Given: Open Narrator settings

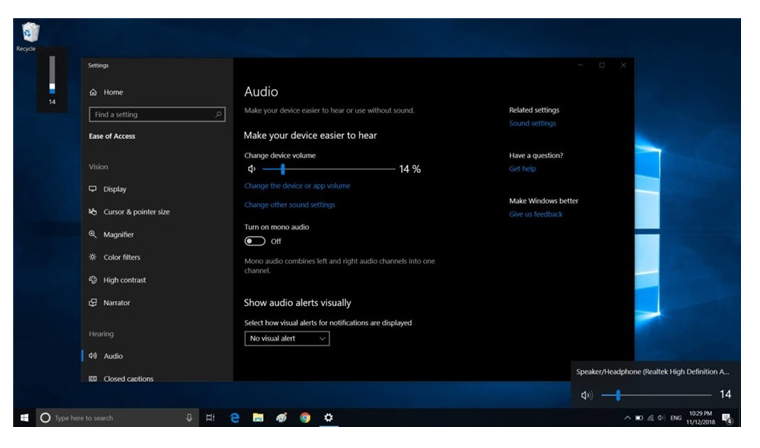Looking at the screenshot, I should click(x=110, y=303).
